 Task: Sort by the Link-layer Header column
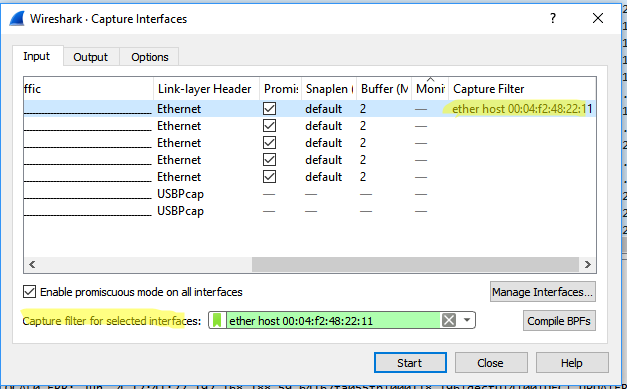(x=206, y=89)
